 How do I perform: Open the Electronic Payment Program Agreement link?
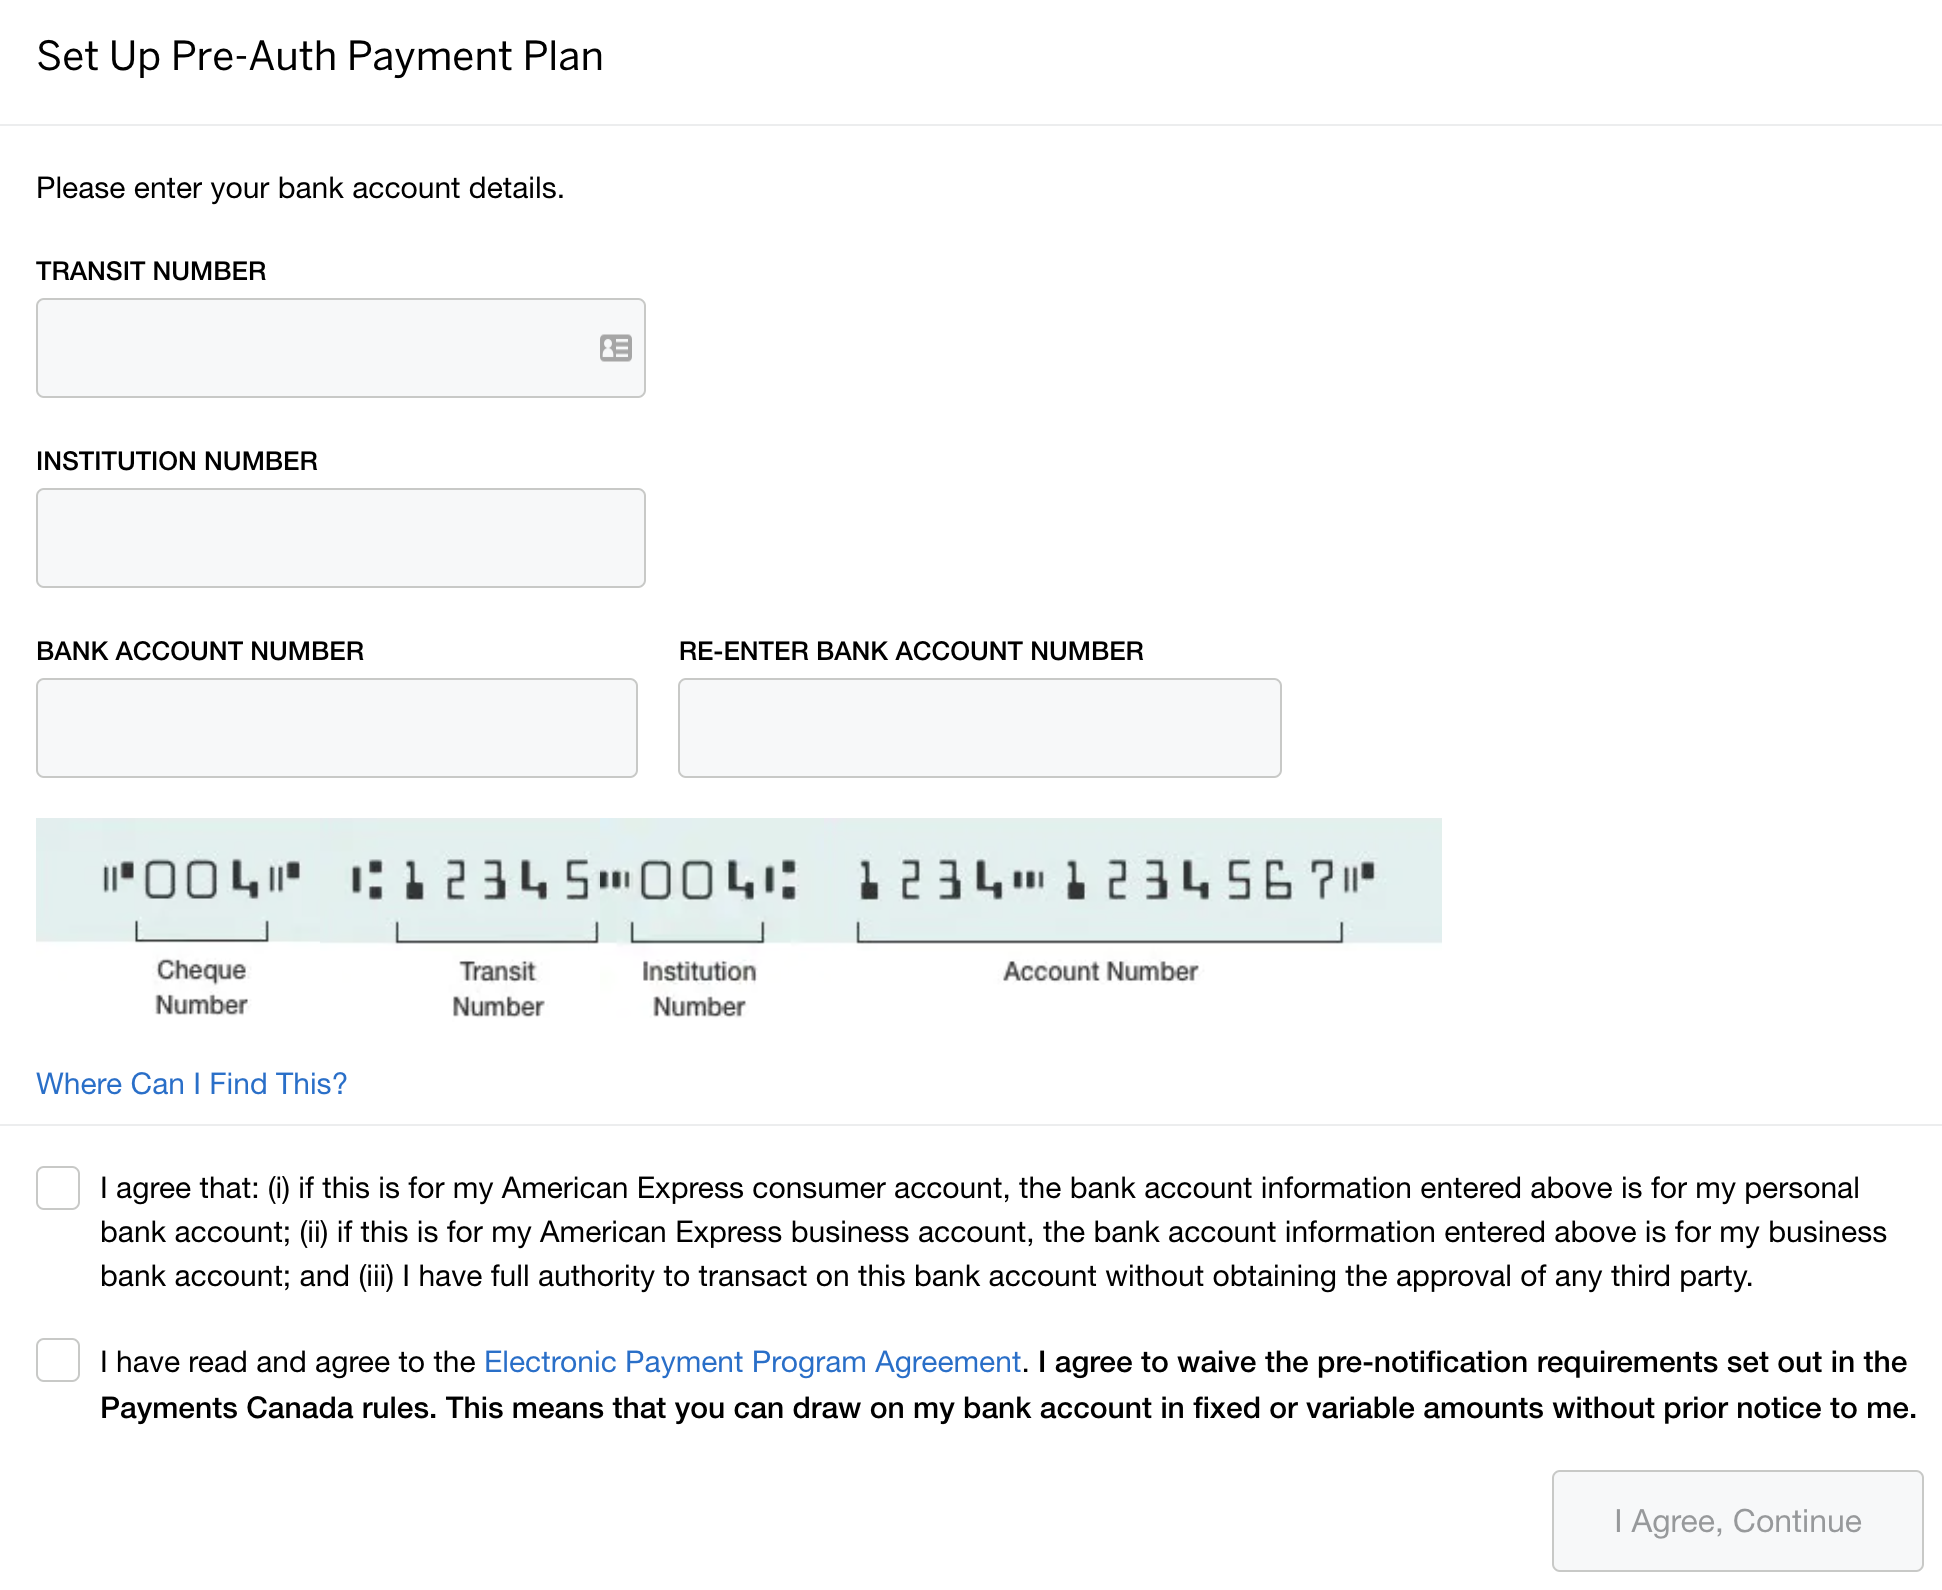(x=749, y=1361)
